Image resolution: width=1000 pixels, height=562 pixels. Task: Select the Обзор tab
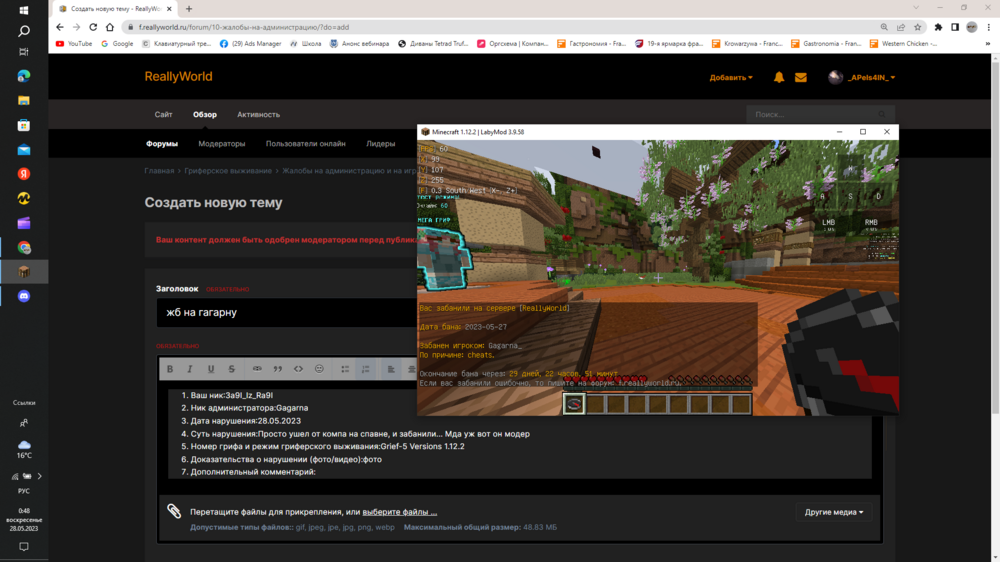[x=205, y=114]
